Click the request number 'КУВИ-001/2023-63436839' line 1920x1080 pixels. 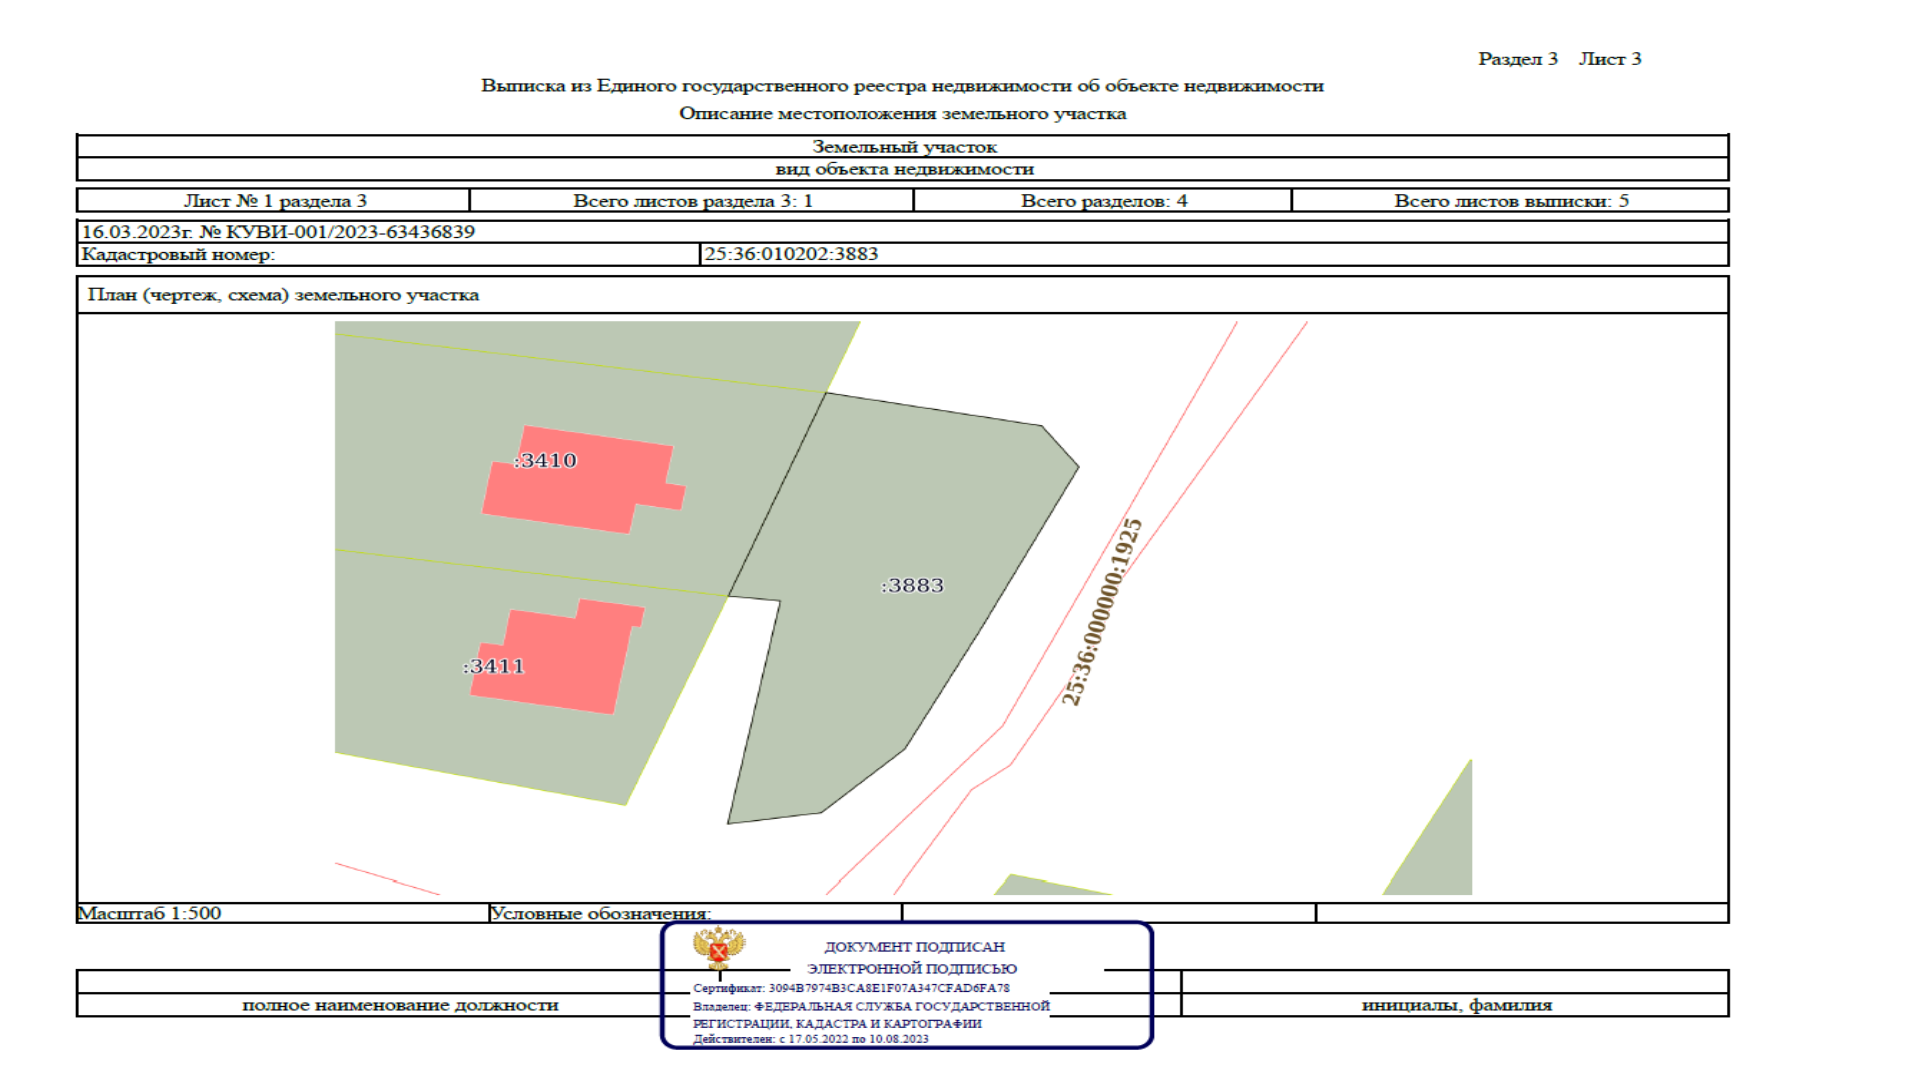pyautogui.click(x=278, y=232)
